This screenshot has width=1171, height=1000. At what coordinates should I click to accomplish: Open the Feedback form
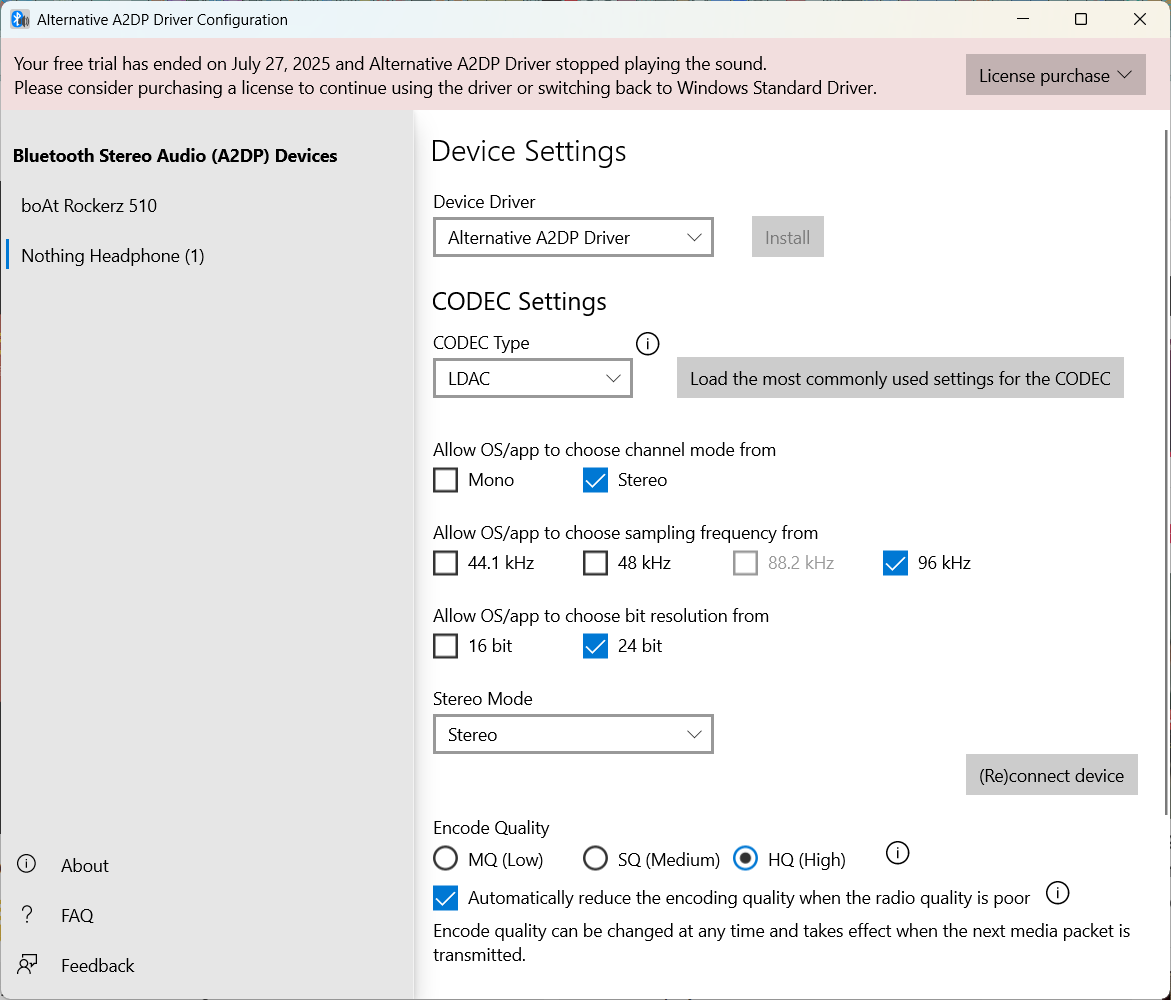pos(97,965)
